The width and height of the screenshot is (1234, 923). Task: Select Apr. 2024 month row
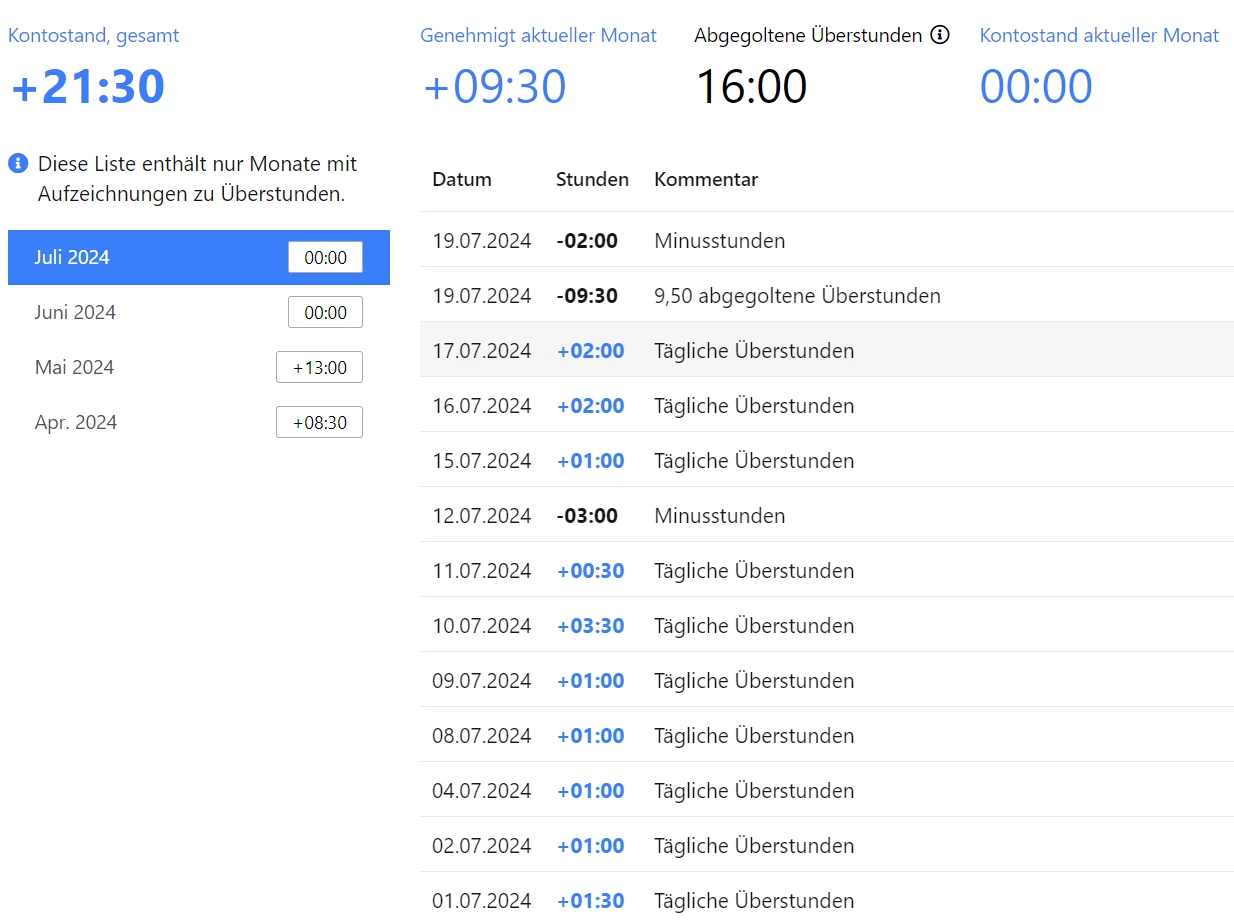click(199, 422)
